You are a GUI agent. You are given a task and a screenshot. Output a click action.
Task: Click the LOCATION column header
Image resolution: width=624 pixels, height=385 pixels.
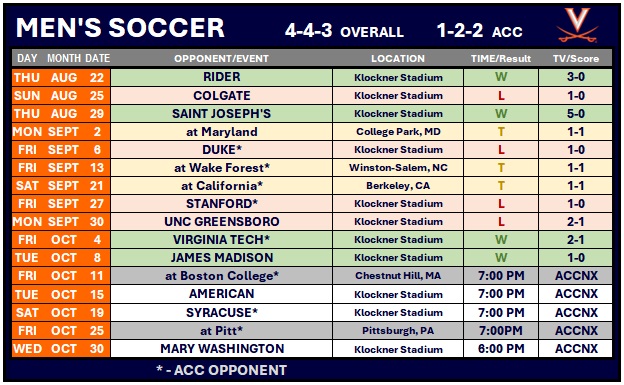398,59
